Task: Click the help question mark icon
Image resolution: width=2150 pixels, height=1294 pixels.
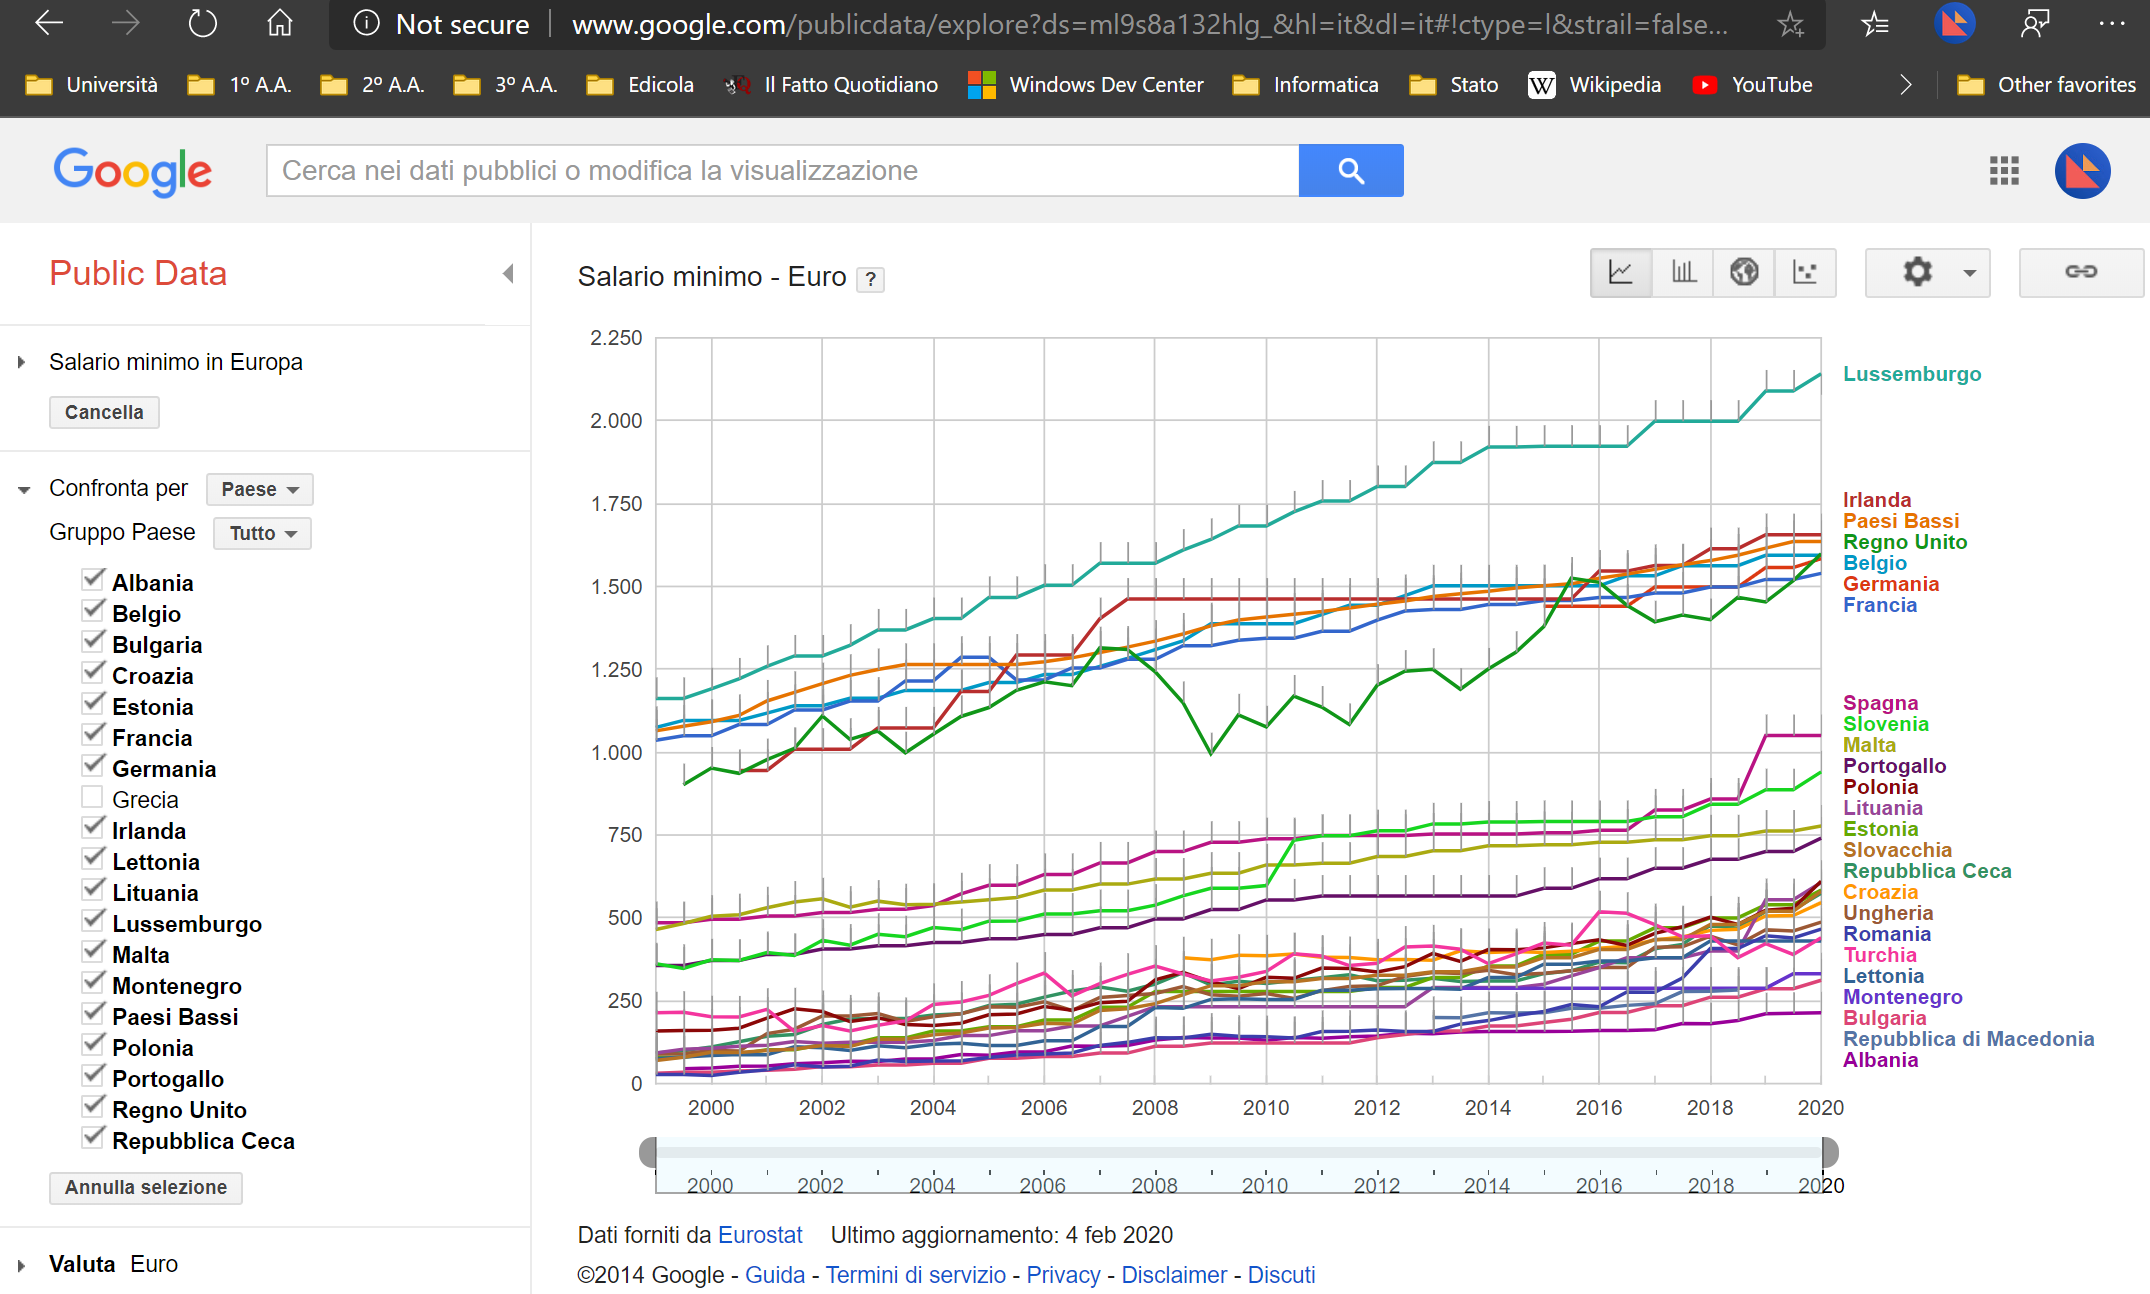Action: (871, 279)
